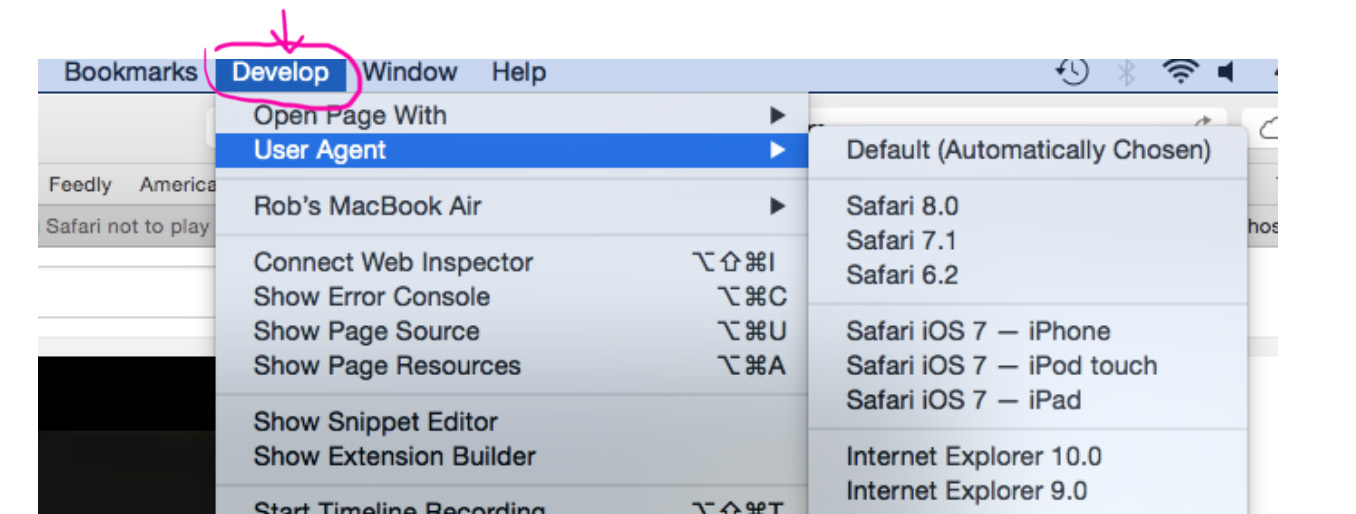Select Safari iOS 7 — iPad
The width and height of the screenshot is (1356, 514).
pyautogui.click(x=1028, y=400)
